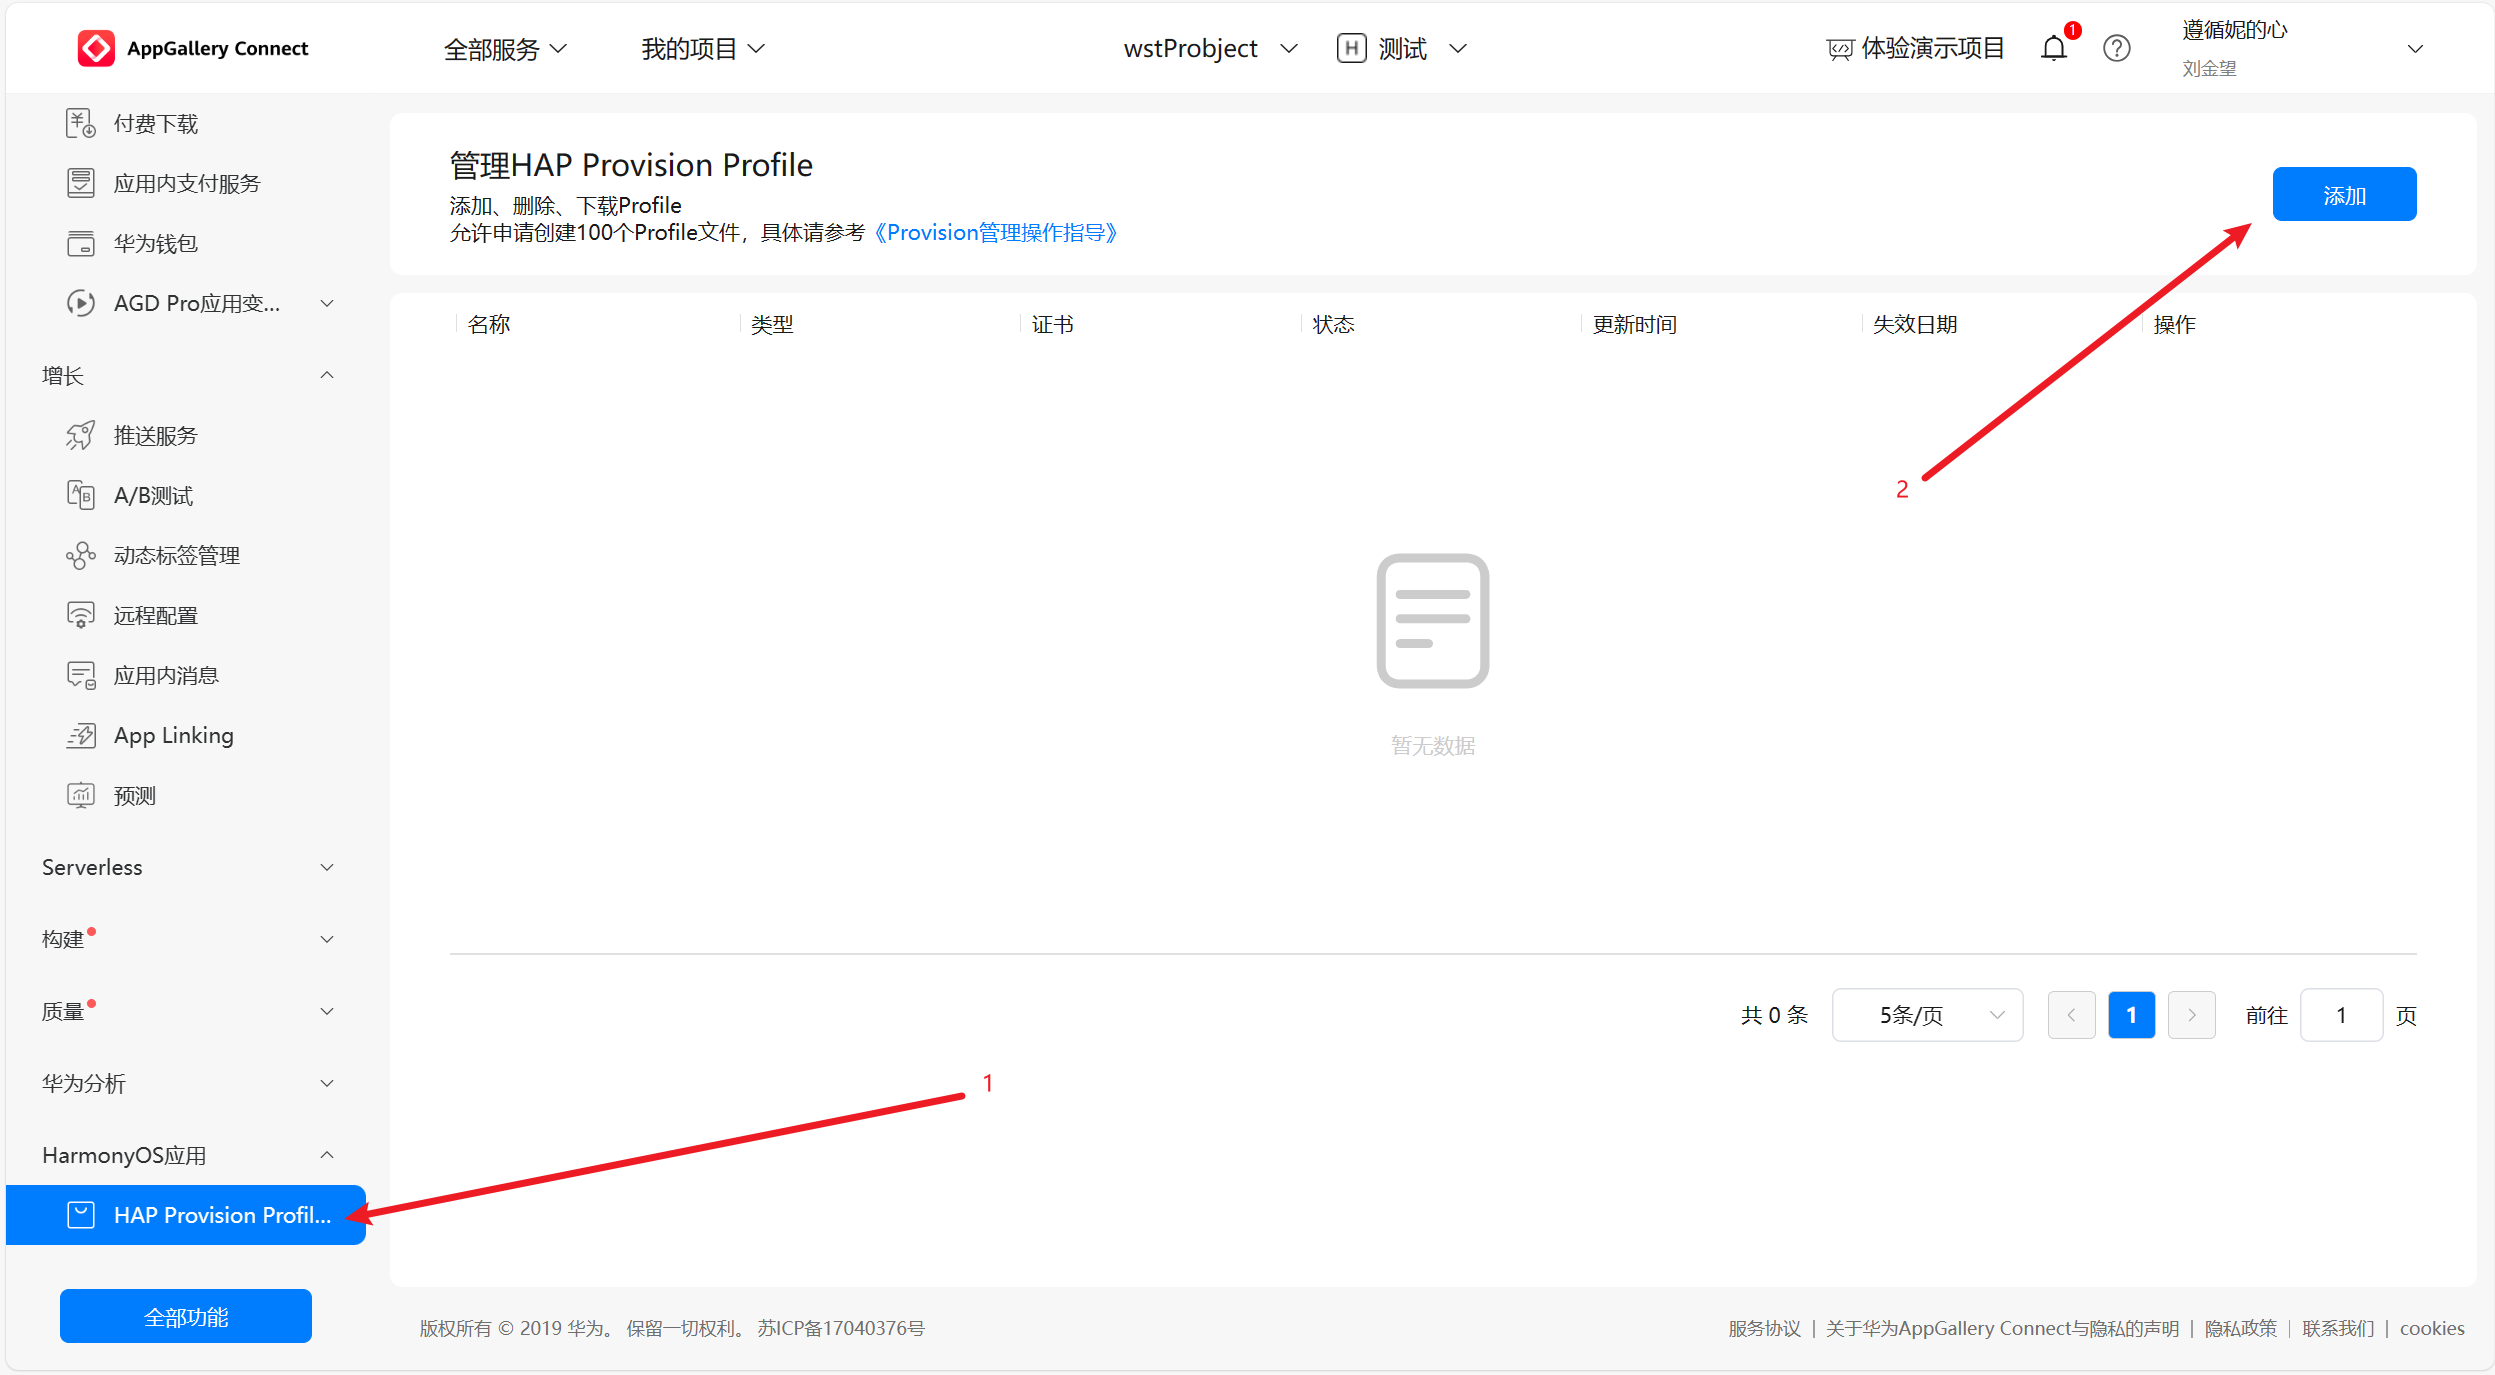Click the 类型 column header

772,324
